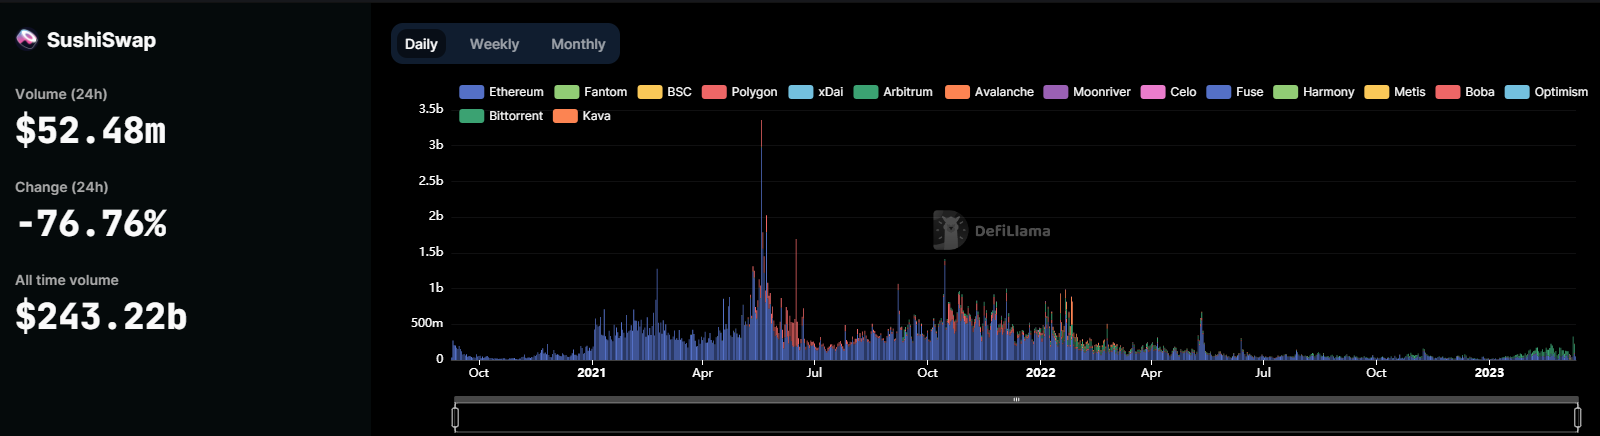Screen dimensions: 1600x436
Task: Click the SushiSwap logo icon
Action: tap(27, 39)
